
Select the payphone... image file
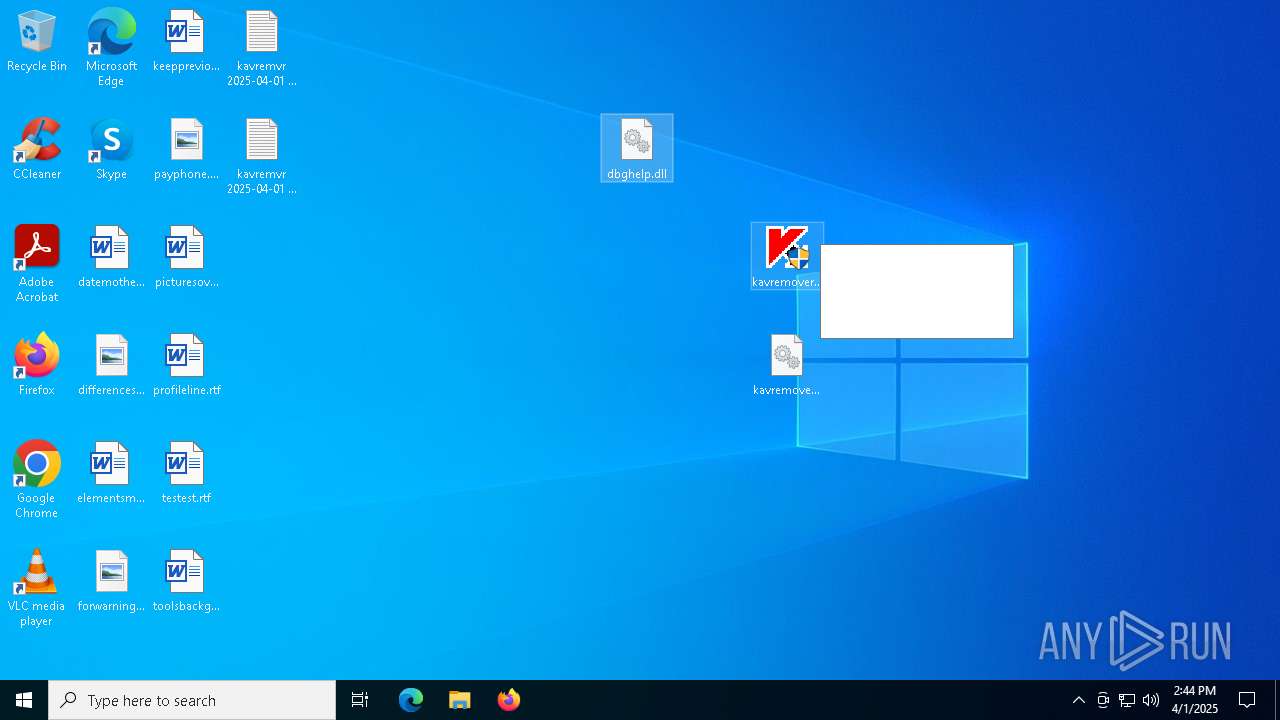[x=186, y=150]
